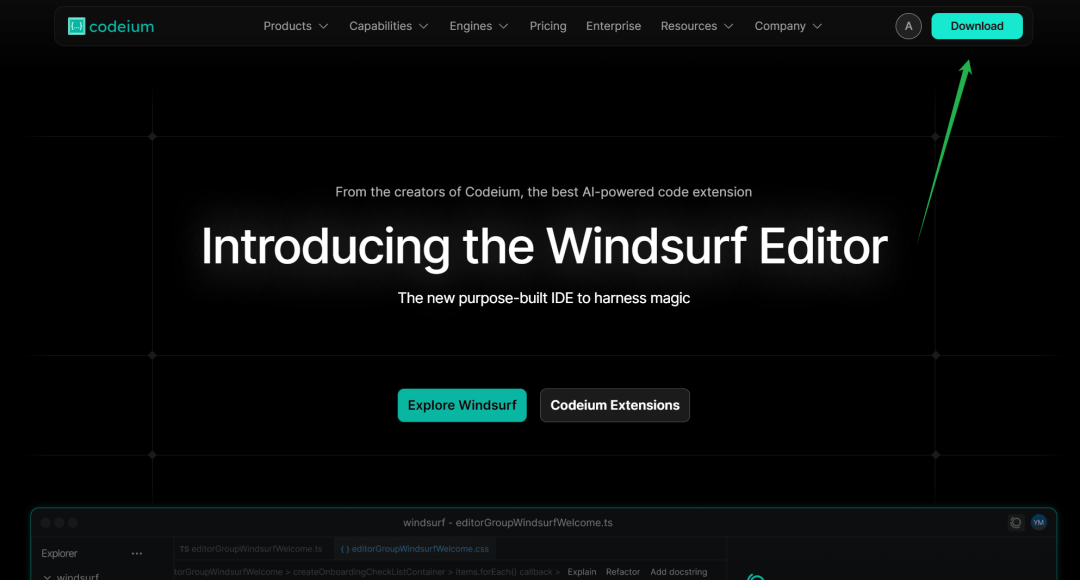Select the editorGroupWindsurfWelcome.css tab in preview
Image resolution: width=1080 pixels, height=580 pixels.
pos(415,549)
